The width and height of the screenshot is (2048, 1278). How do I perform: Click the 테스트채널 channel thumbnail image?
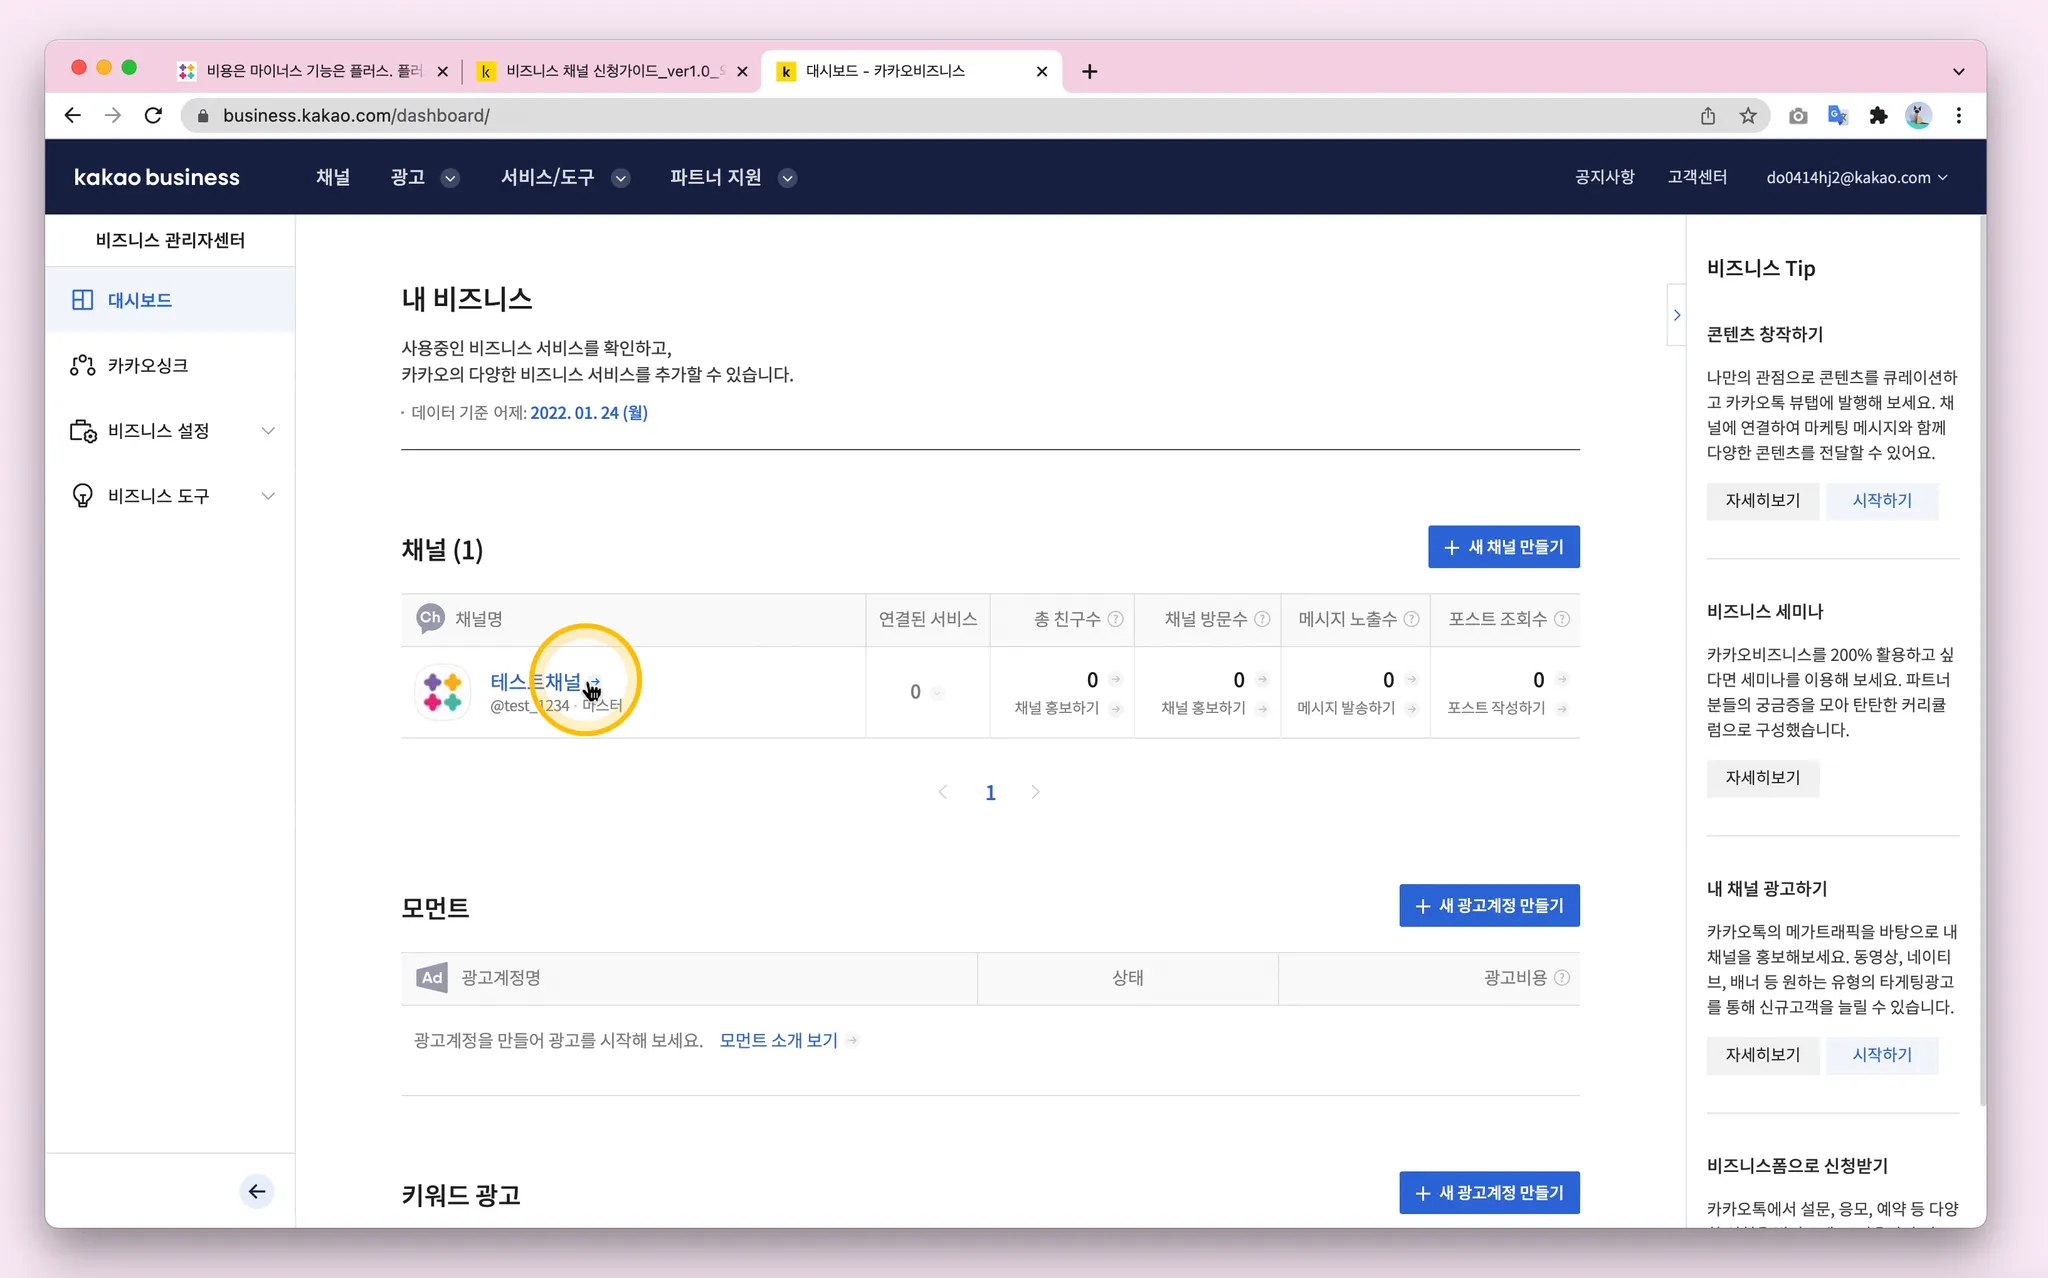click(x=443, y=692)
